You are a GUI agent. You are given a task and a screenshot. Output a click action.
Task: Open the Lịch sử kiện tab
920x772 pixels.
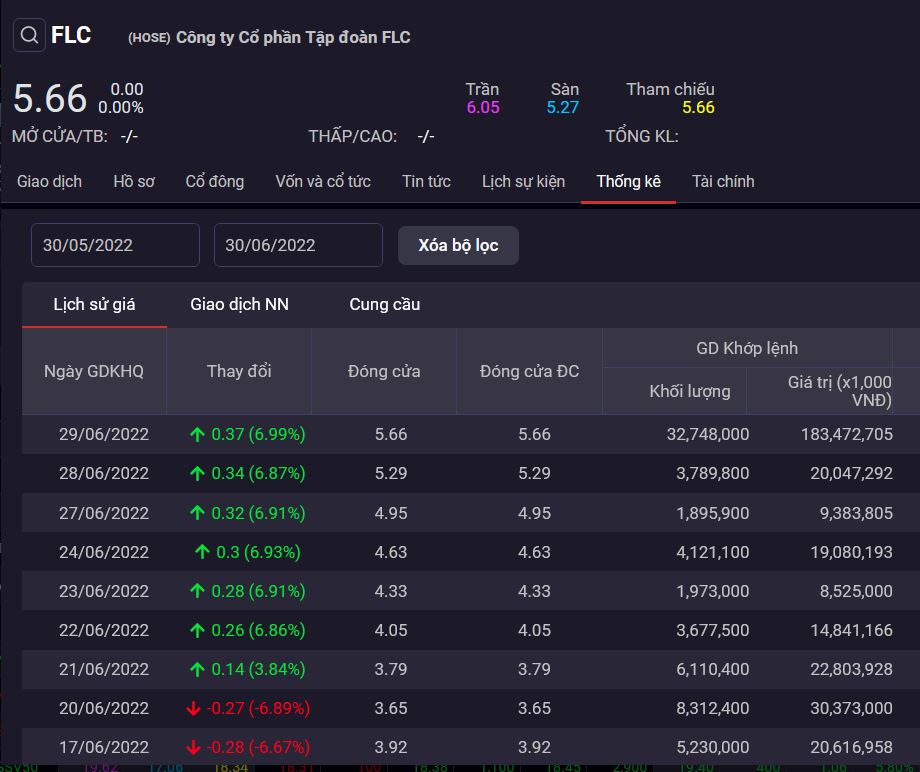(x=523, y=181)
